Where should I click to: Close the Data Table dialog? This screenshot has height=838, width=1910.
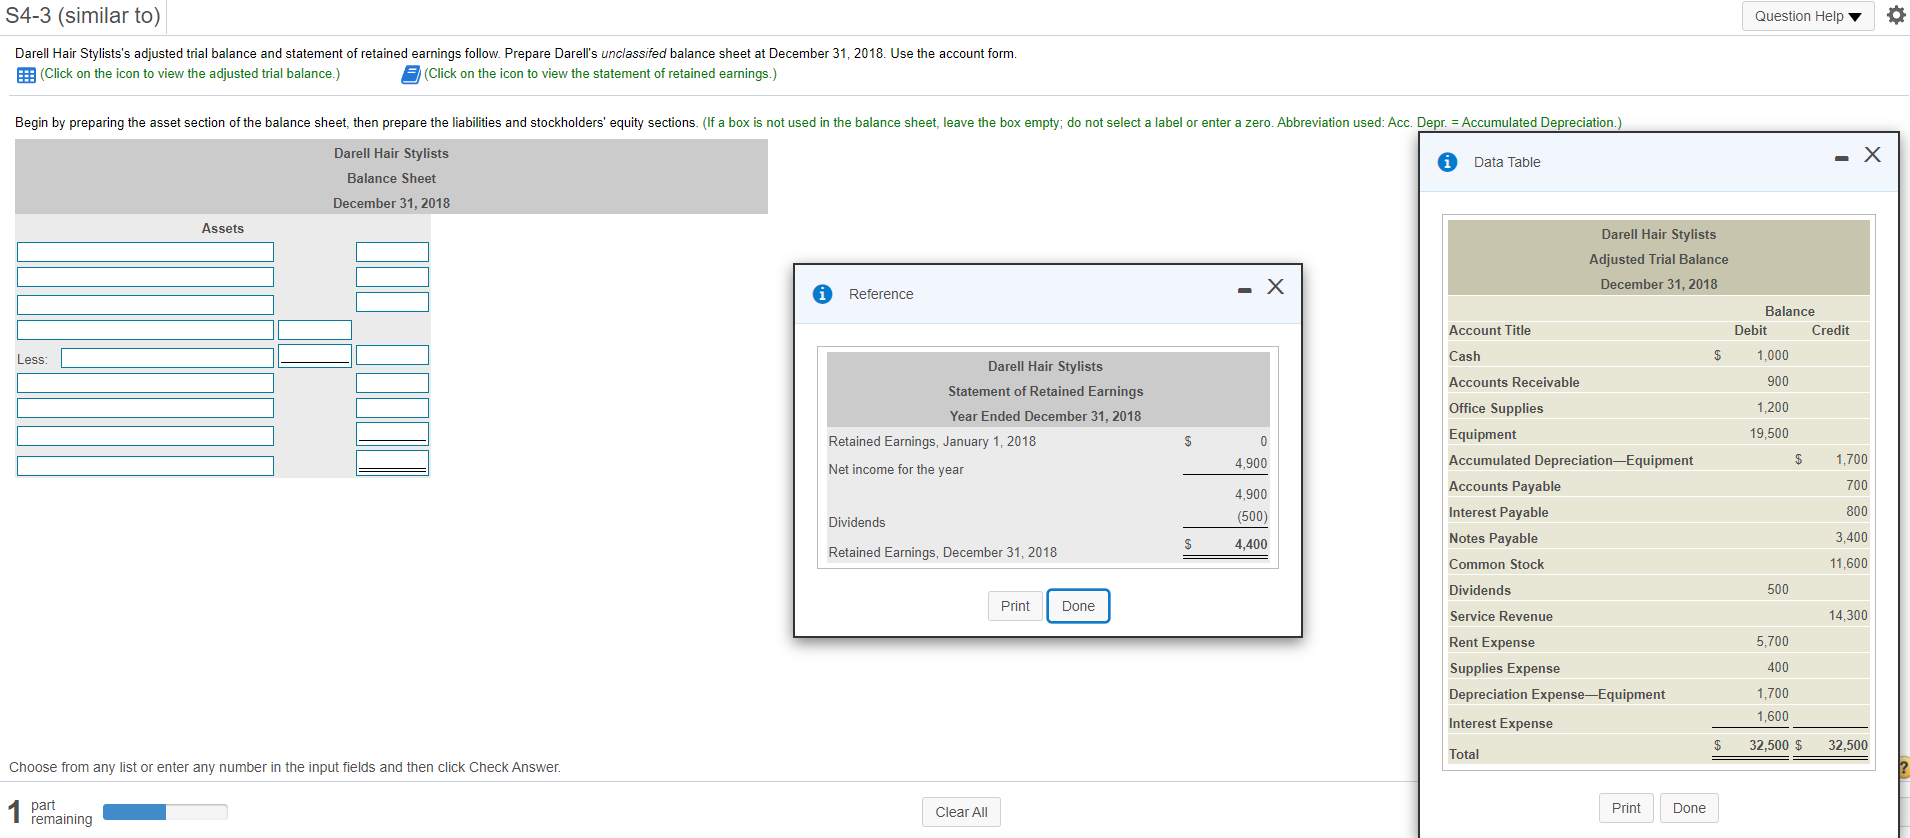1873,155
